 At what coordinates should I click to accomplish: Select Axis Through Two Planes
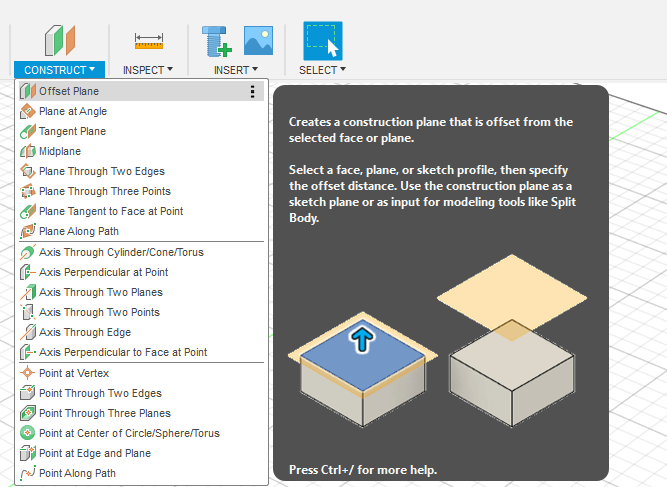point(100,292)
